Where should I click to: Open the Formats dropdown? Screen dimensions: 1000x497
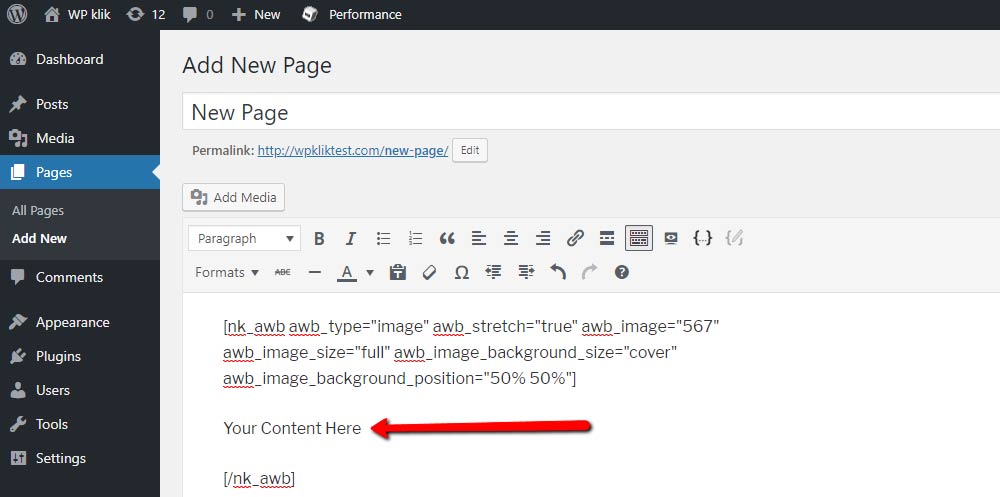point(227,272)
